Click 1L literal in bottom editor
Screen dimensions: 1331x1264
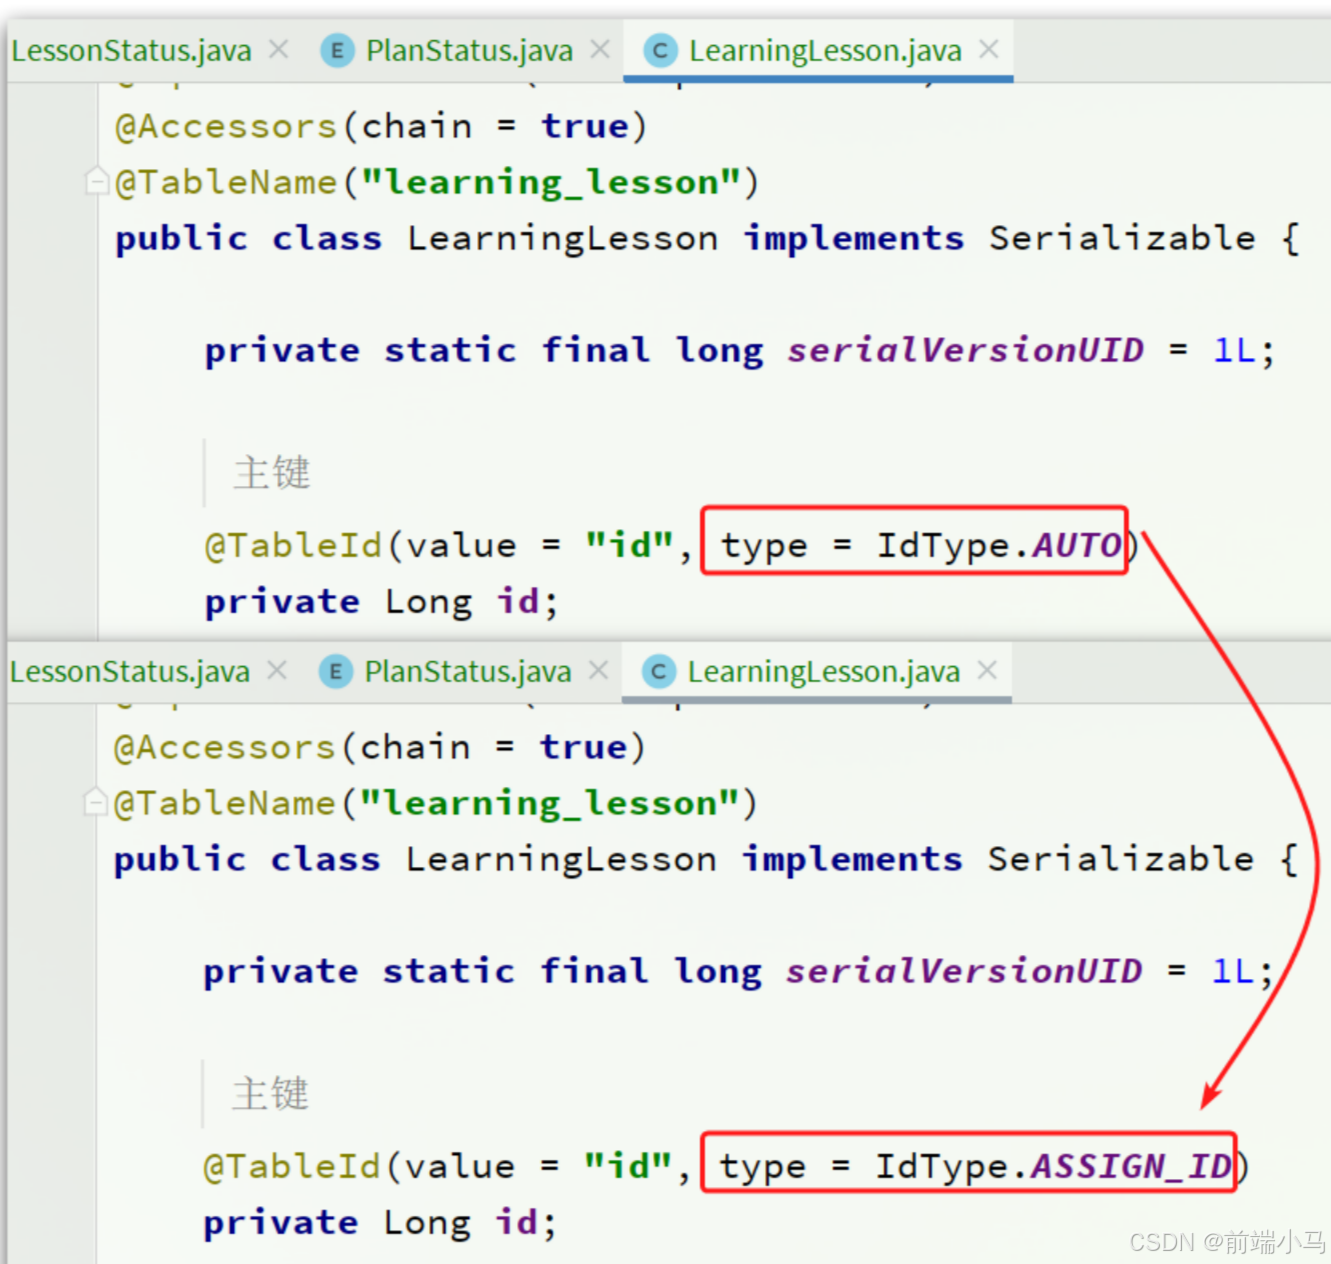pyautogui.click(x=1231, y=971)
